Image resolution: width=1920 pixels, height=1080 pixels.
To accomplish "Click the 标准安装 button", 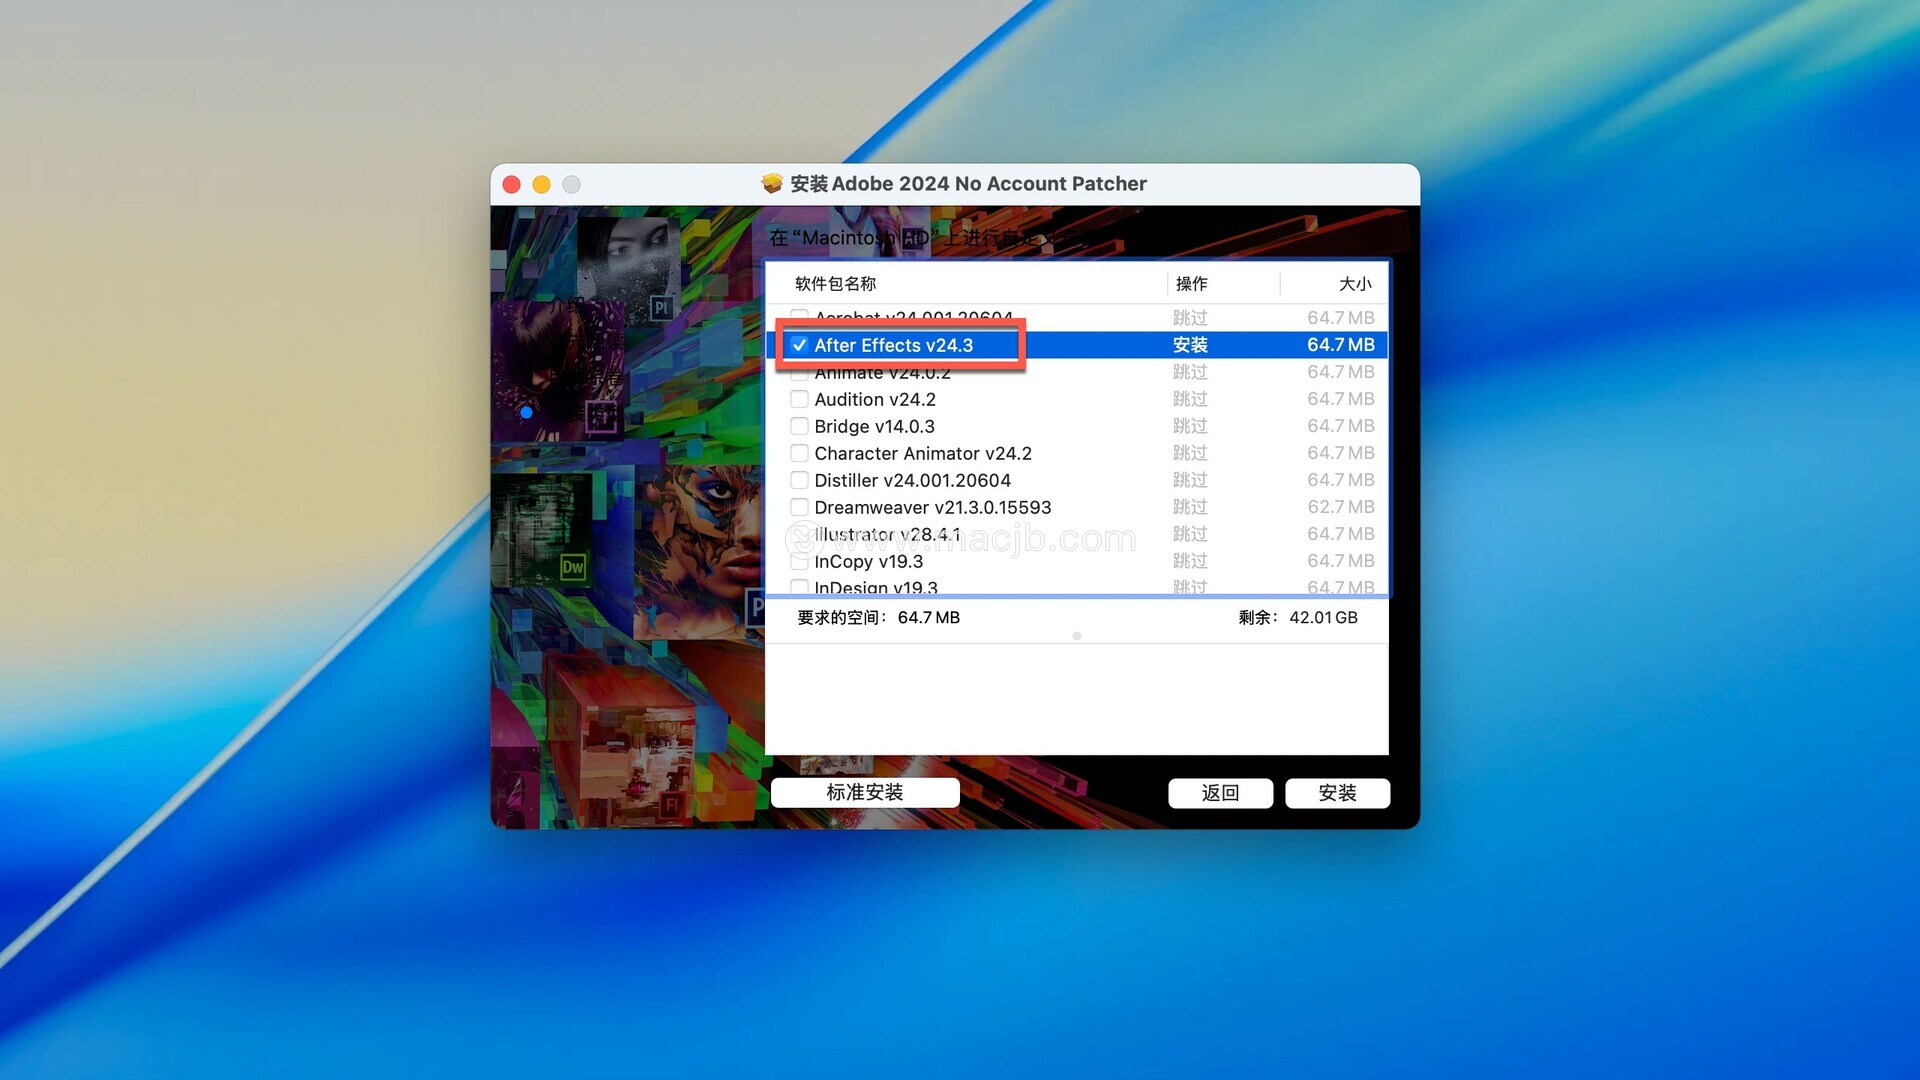I will pos(865,793).
